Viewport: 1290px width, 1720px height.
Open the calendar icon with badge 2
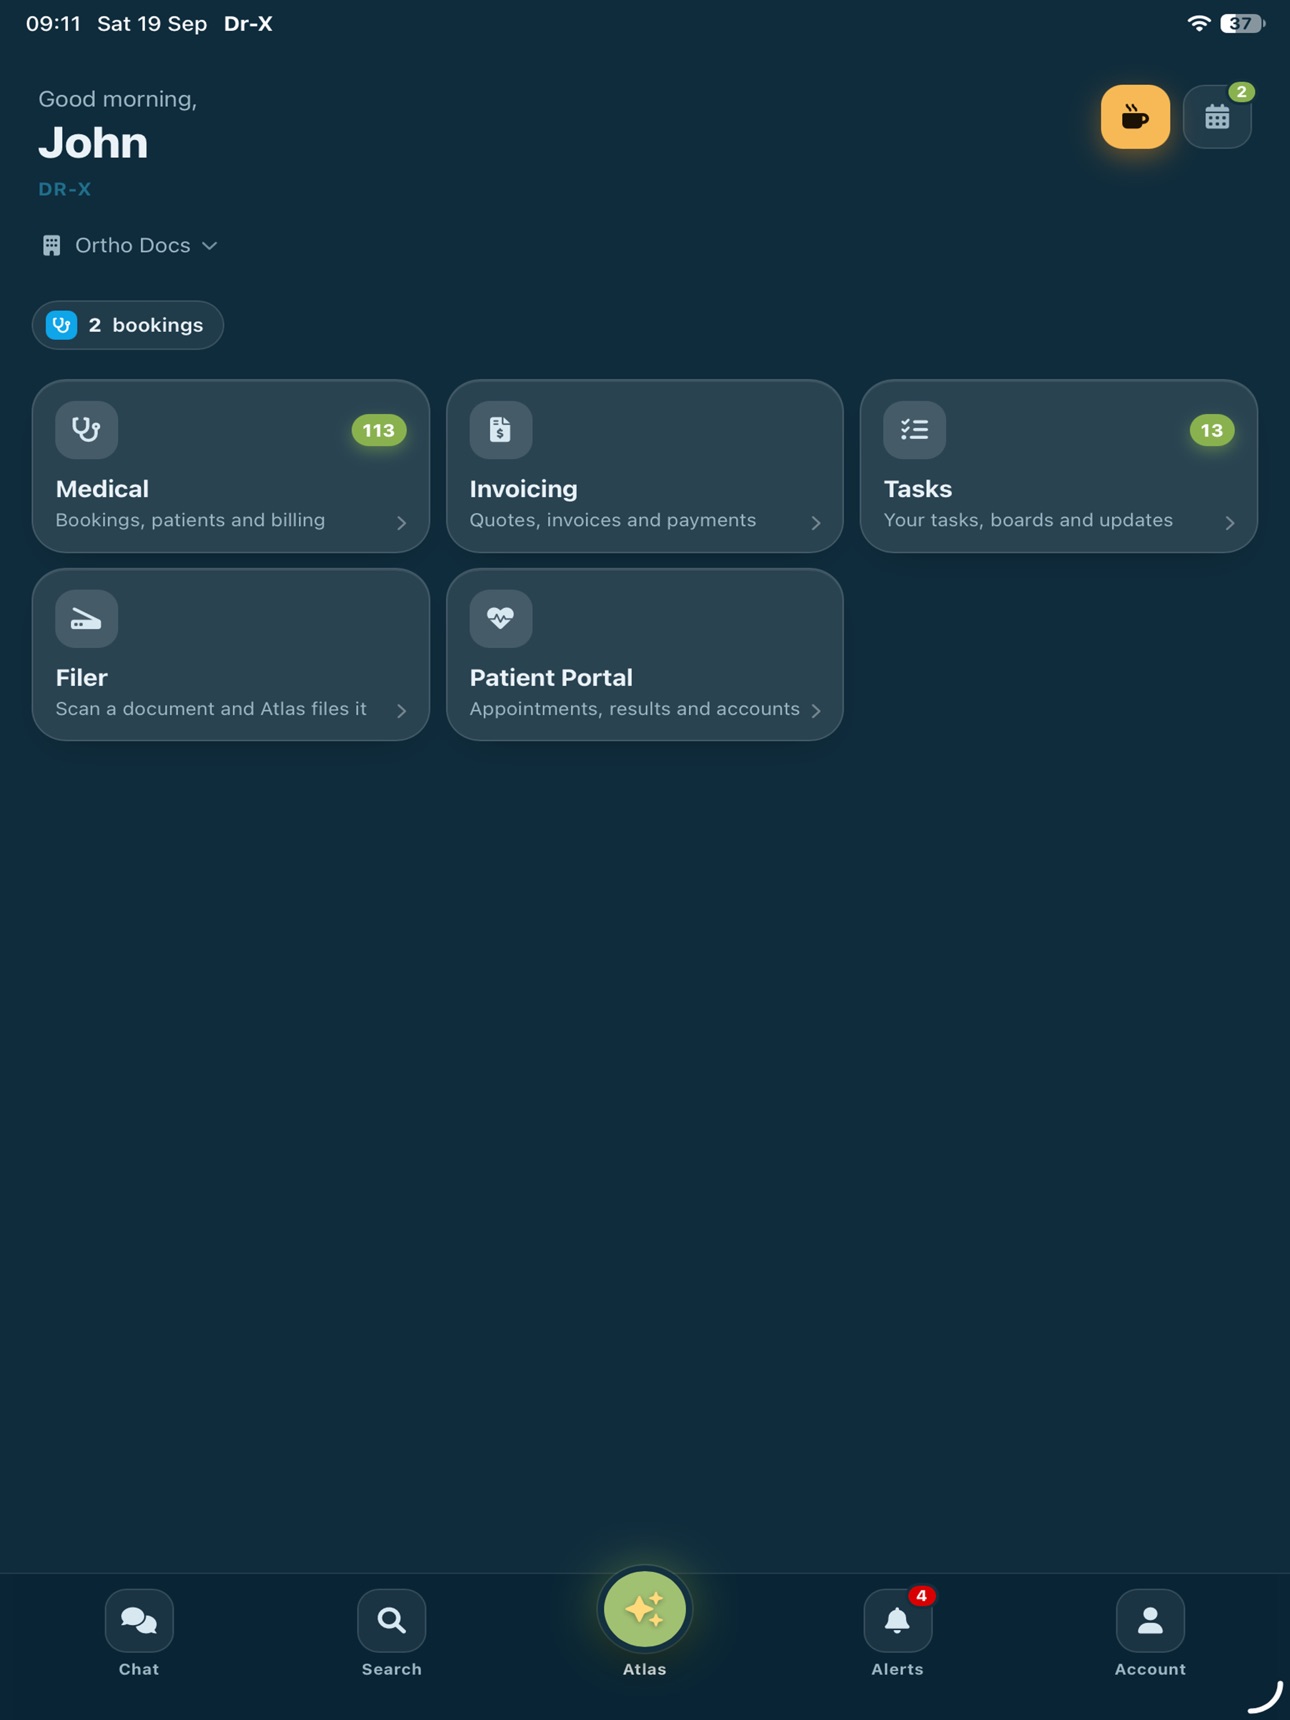click(1217, 117)
